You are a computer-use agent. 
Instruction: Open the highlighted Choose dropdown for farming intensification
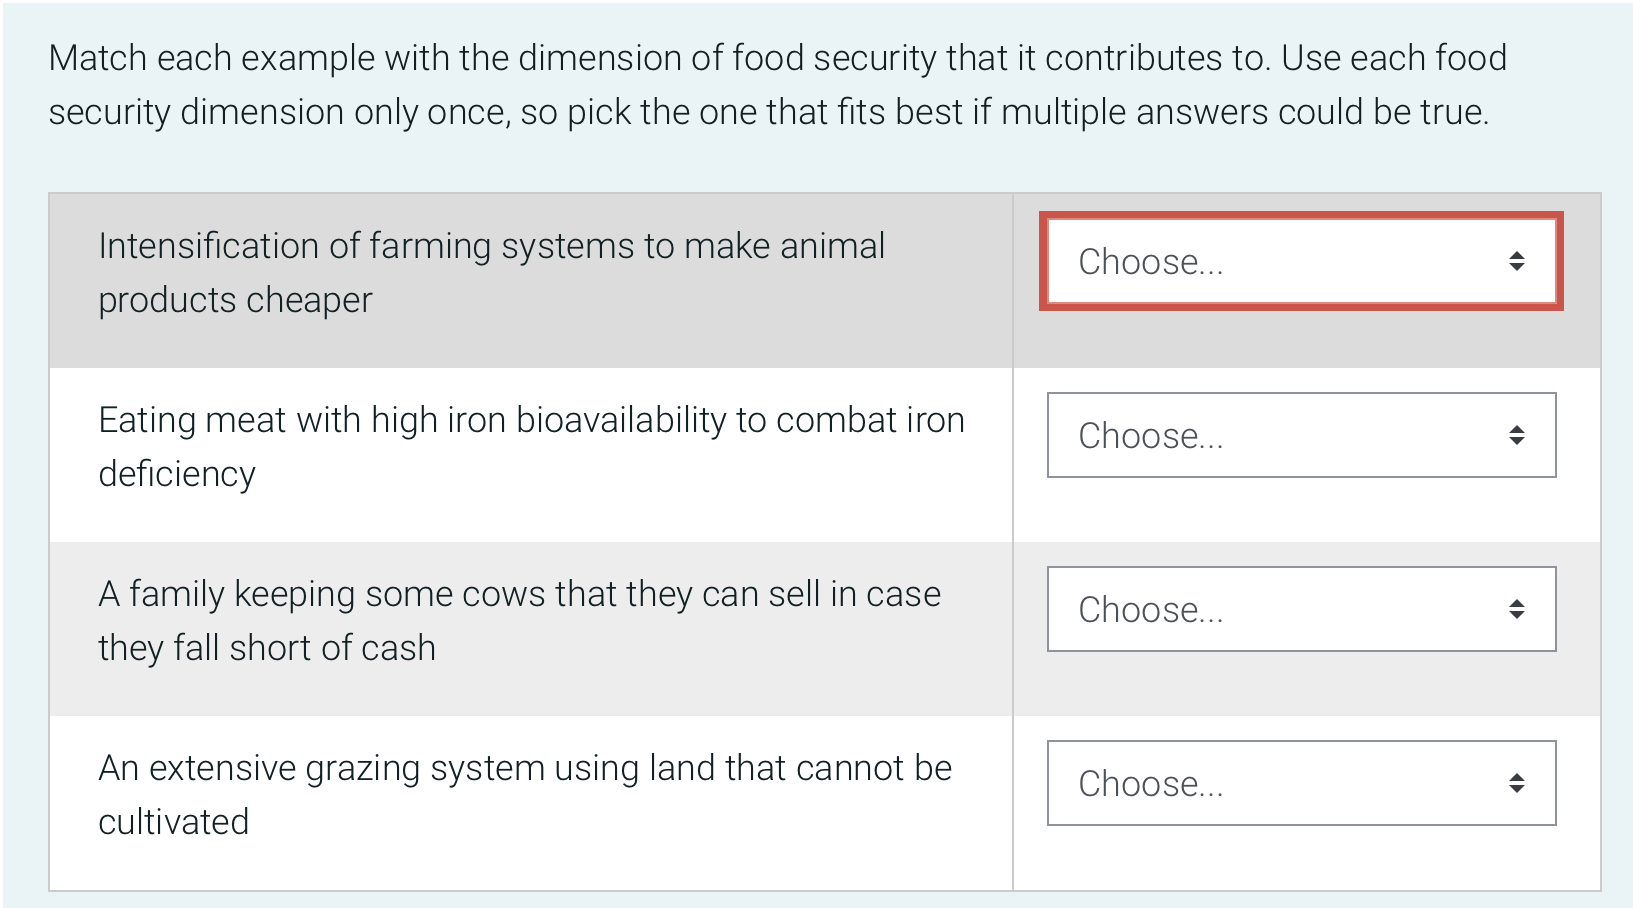[x=1300, y=261]
